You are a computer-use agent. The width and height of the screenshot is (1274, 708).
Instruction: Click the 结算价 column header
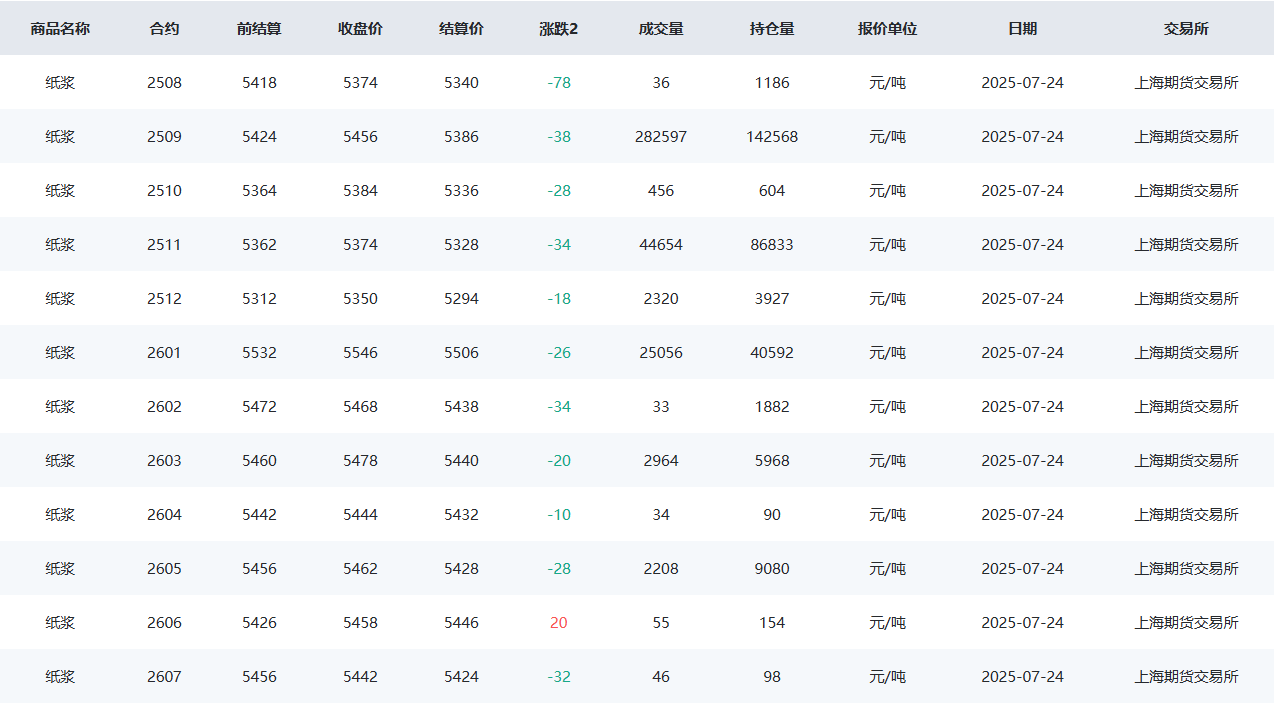pyautogui.click(x=461, y=29)
